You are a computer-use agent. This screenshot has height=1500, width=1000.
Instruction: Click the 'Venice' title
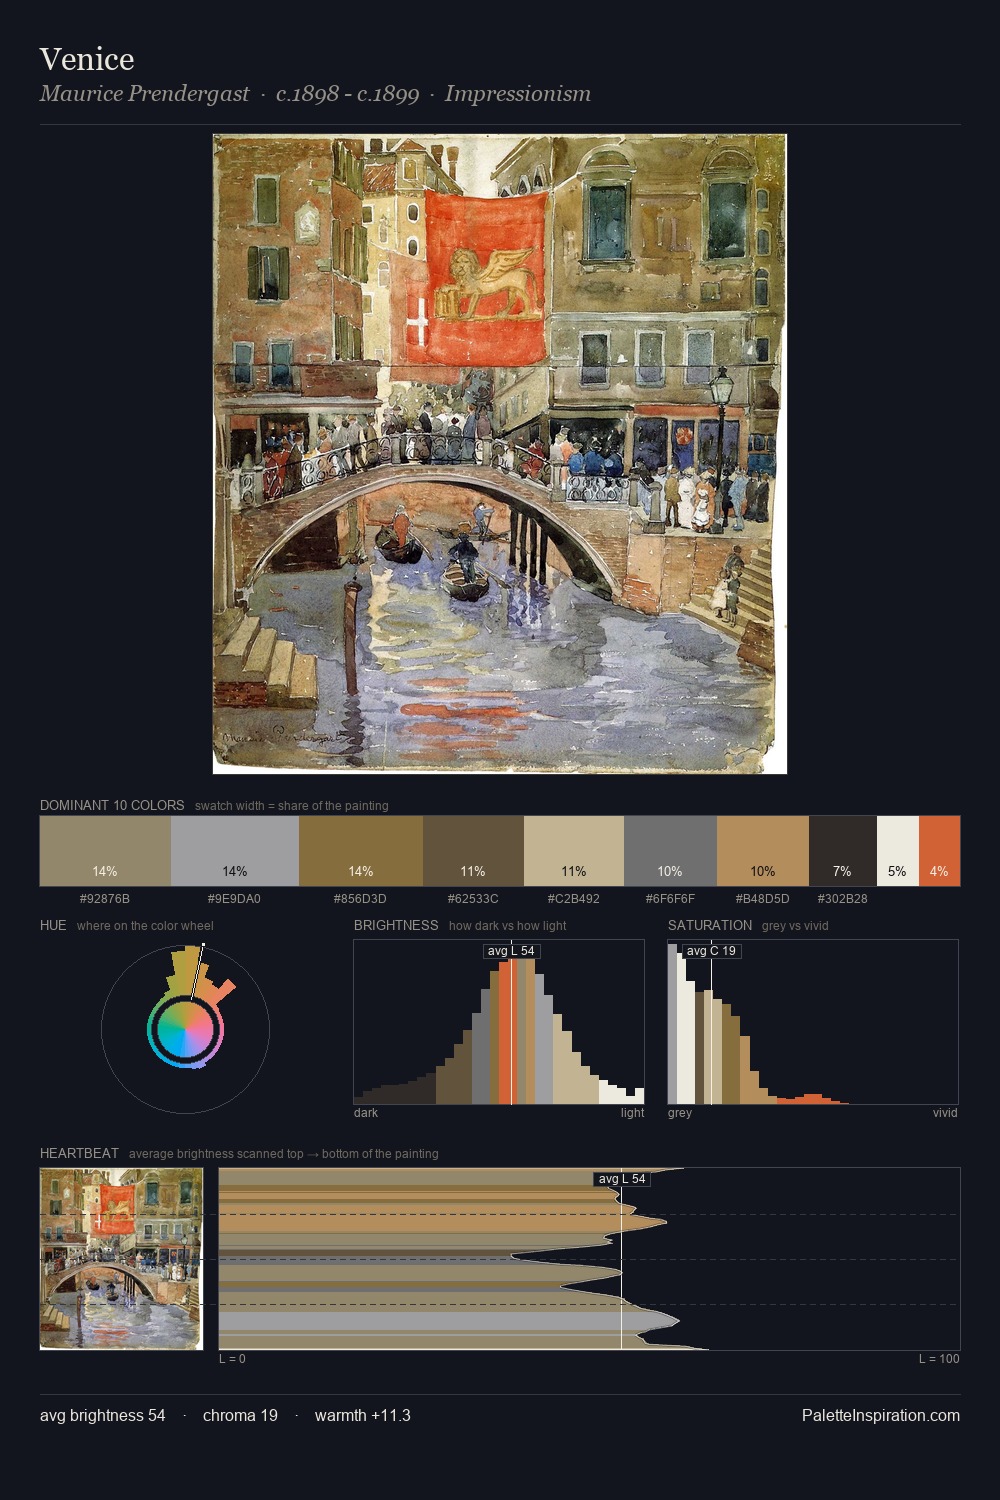tap(87, 59)
